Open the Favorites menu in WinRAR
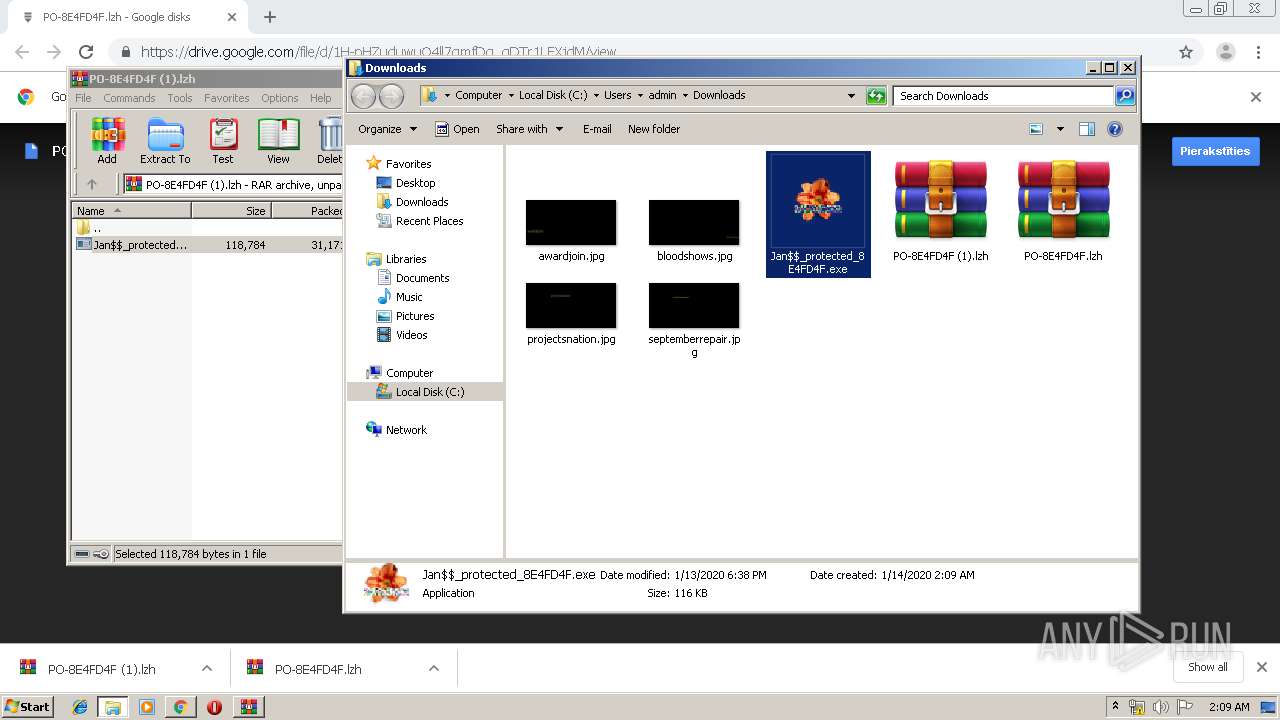The width and height of the screenshot is (1280, 720). tap(227, 98)
